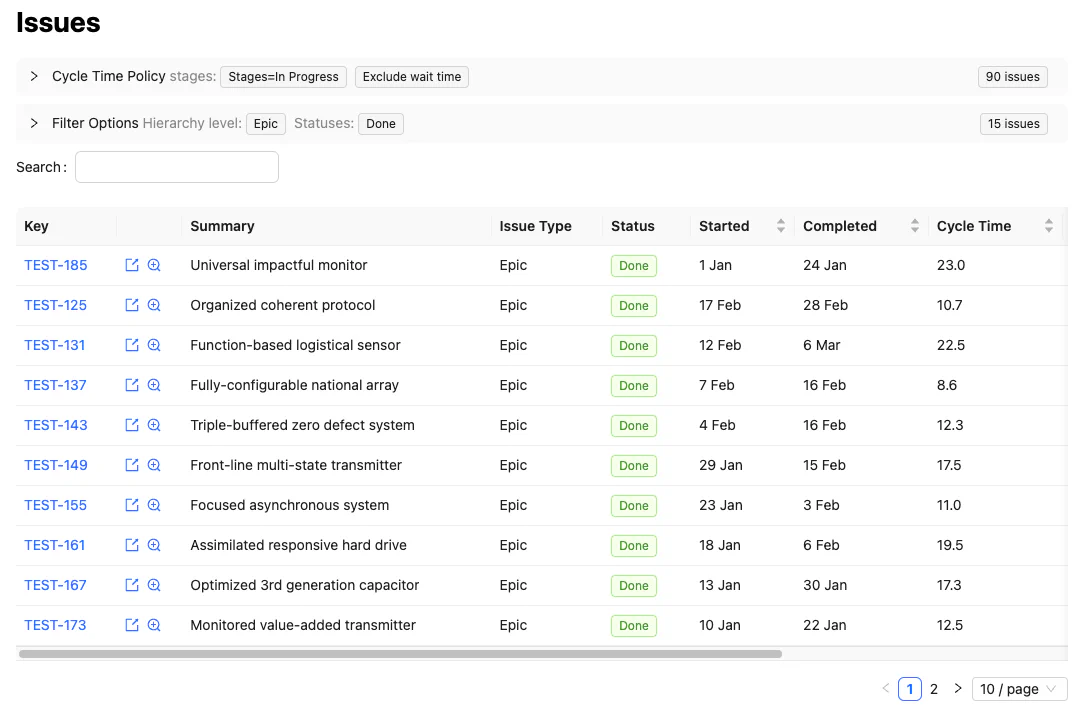Click the Exclude wait time tag

point(412,76)
